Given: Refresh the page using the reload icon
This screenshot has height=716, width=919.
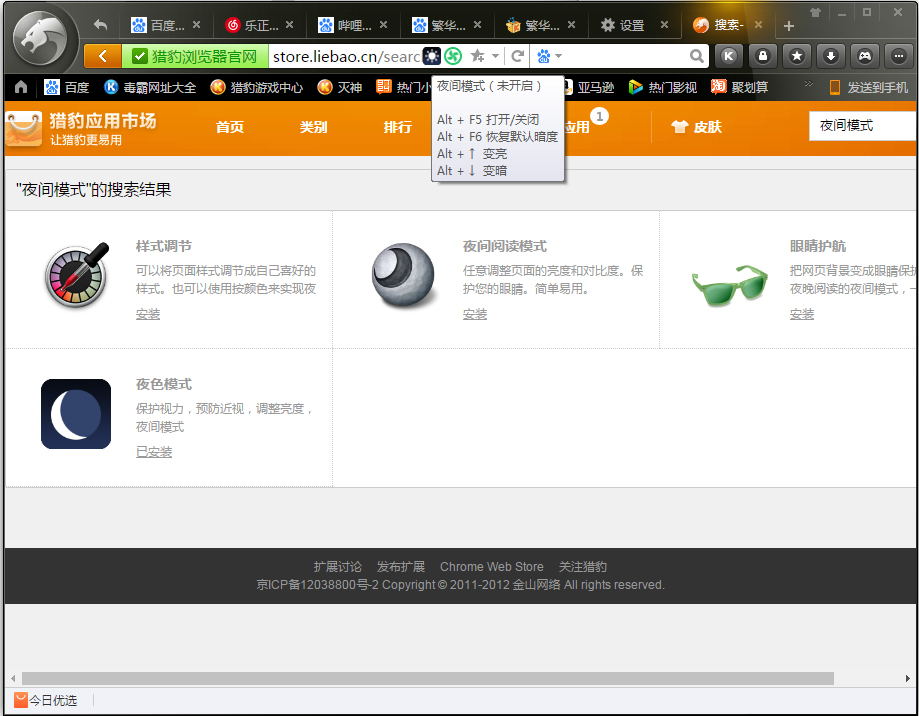Looking at the screenshot, I should (516, 56).
